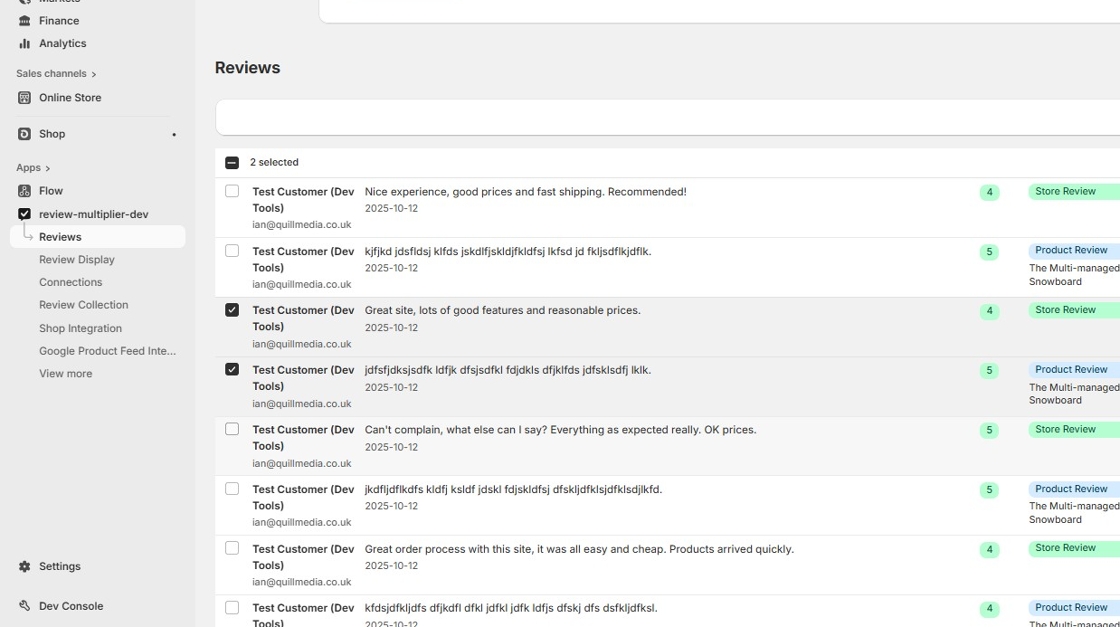Open the Settings gear at the bottom
The width and height of the screenshot is (1120, 627).
(60, 566)
